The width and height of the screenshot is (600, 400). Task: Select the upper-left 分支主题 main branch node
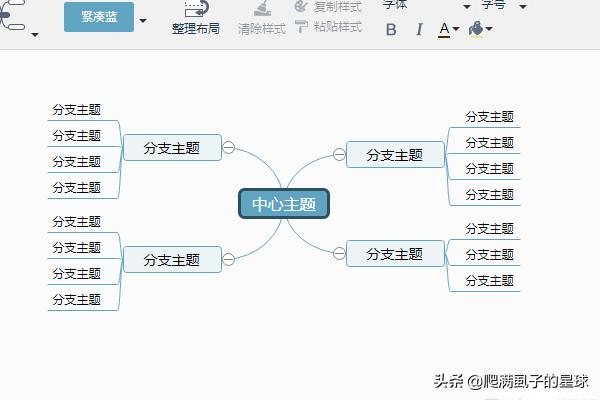[172, 148]
